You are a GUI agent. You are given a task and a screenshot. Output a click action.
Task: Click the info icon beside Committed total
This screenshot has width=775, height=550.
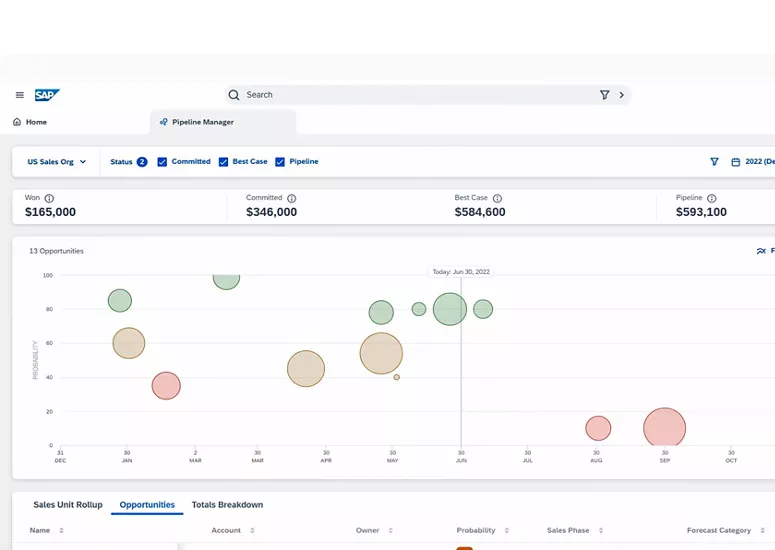coord(292,198)
